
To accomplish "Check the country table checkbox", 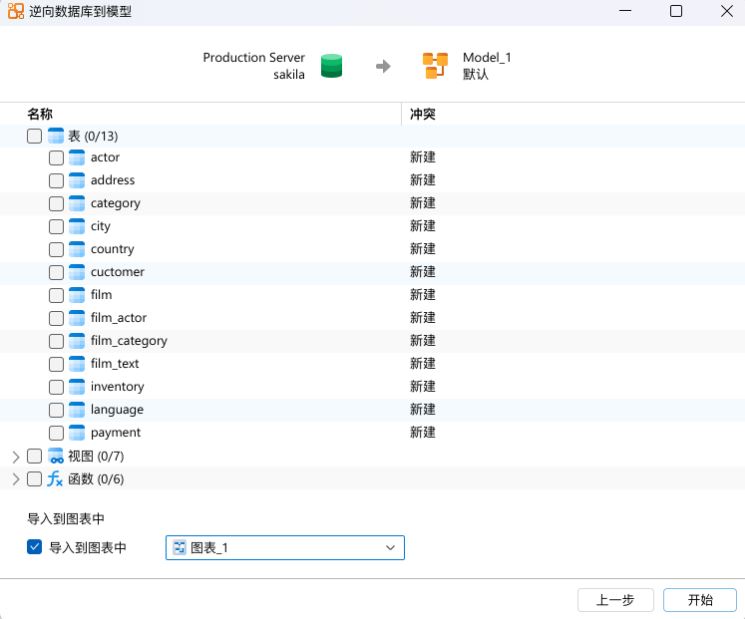I will point(56,249).
